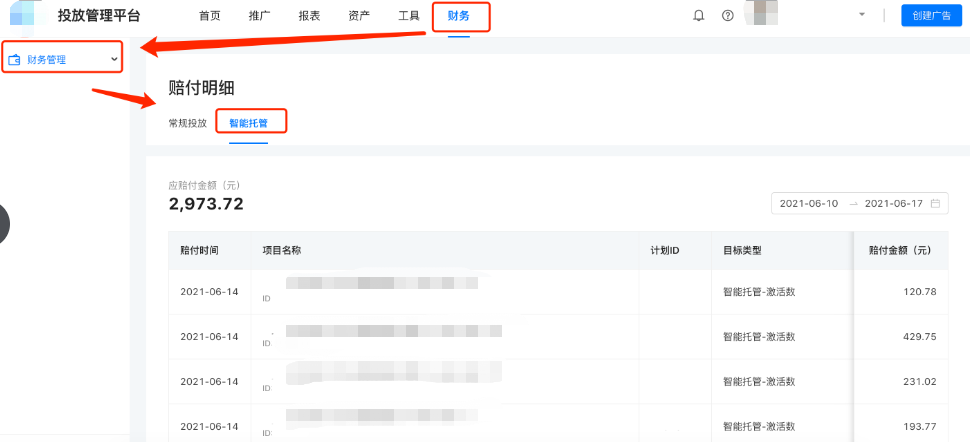Expand the account dropdown arrow
The image size is (970, 442).
pyautogui.click(x=862, y=15)
